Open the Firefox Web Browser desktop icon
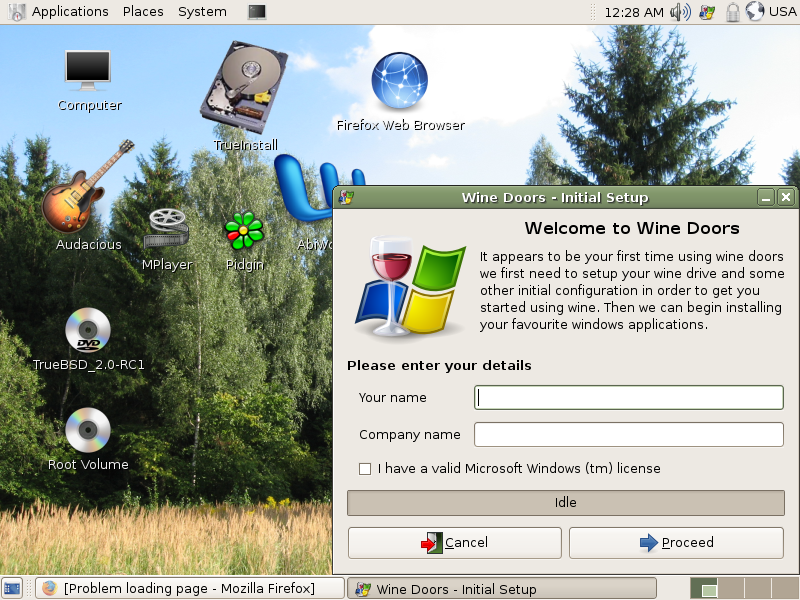 point(399,80)
